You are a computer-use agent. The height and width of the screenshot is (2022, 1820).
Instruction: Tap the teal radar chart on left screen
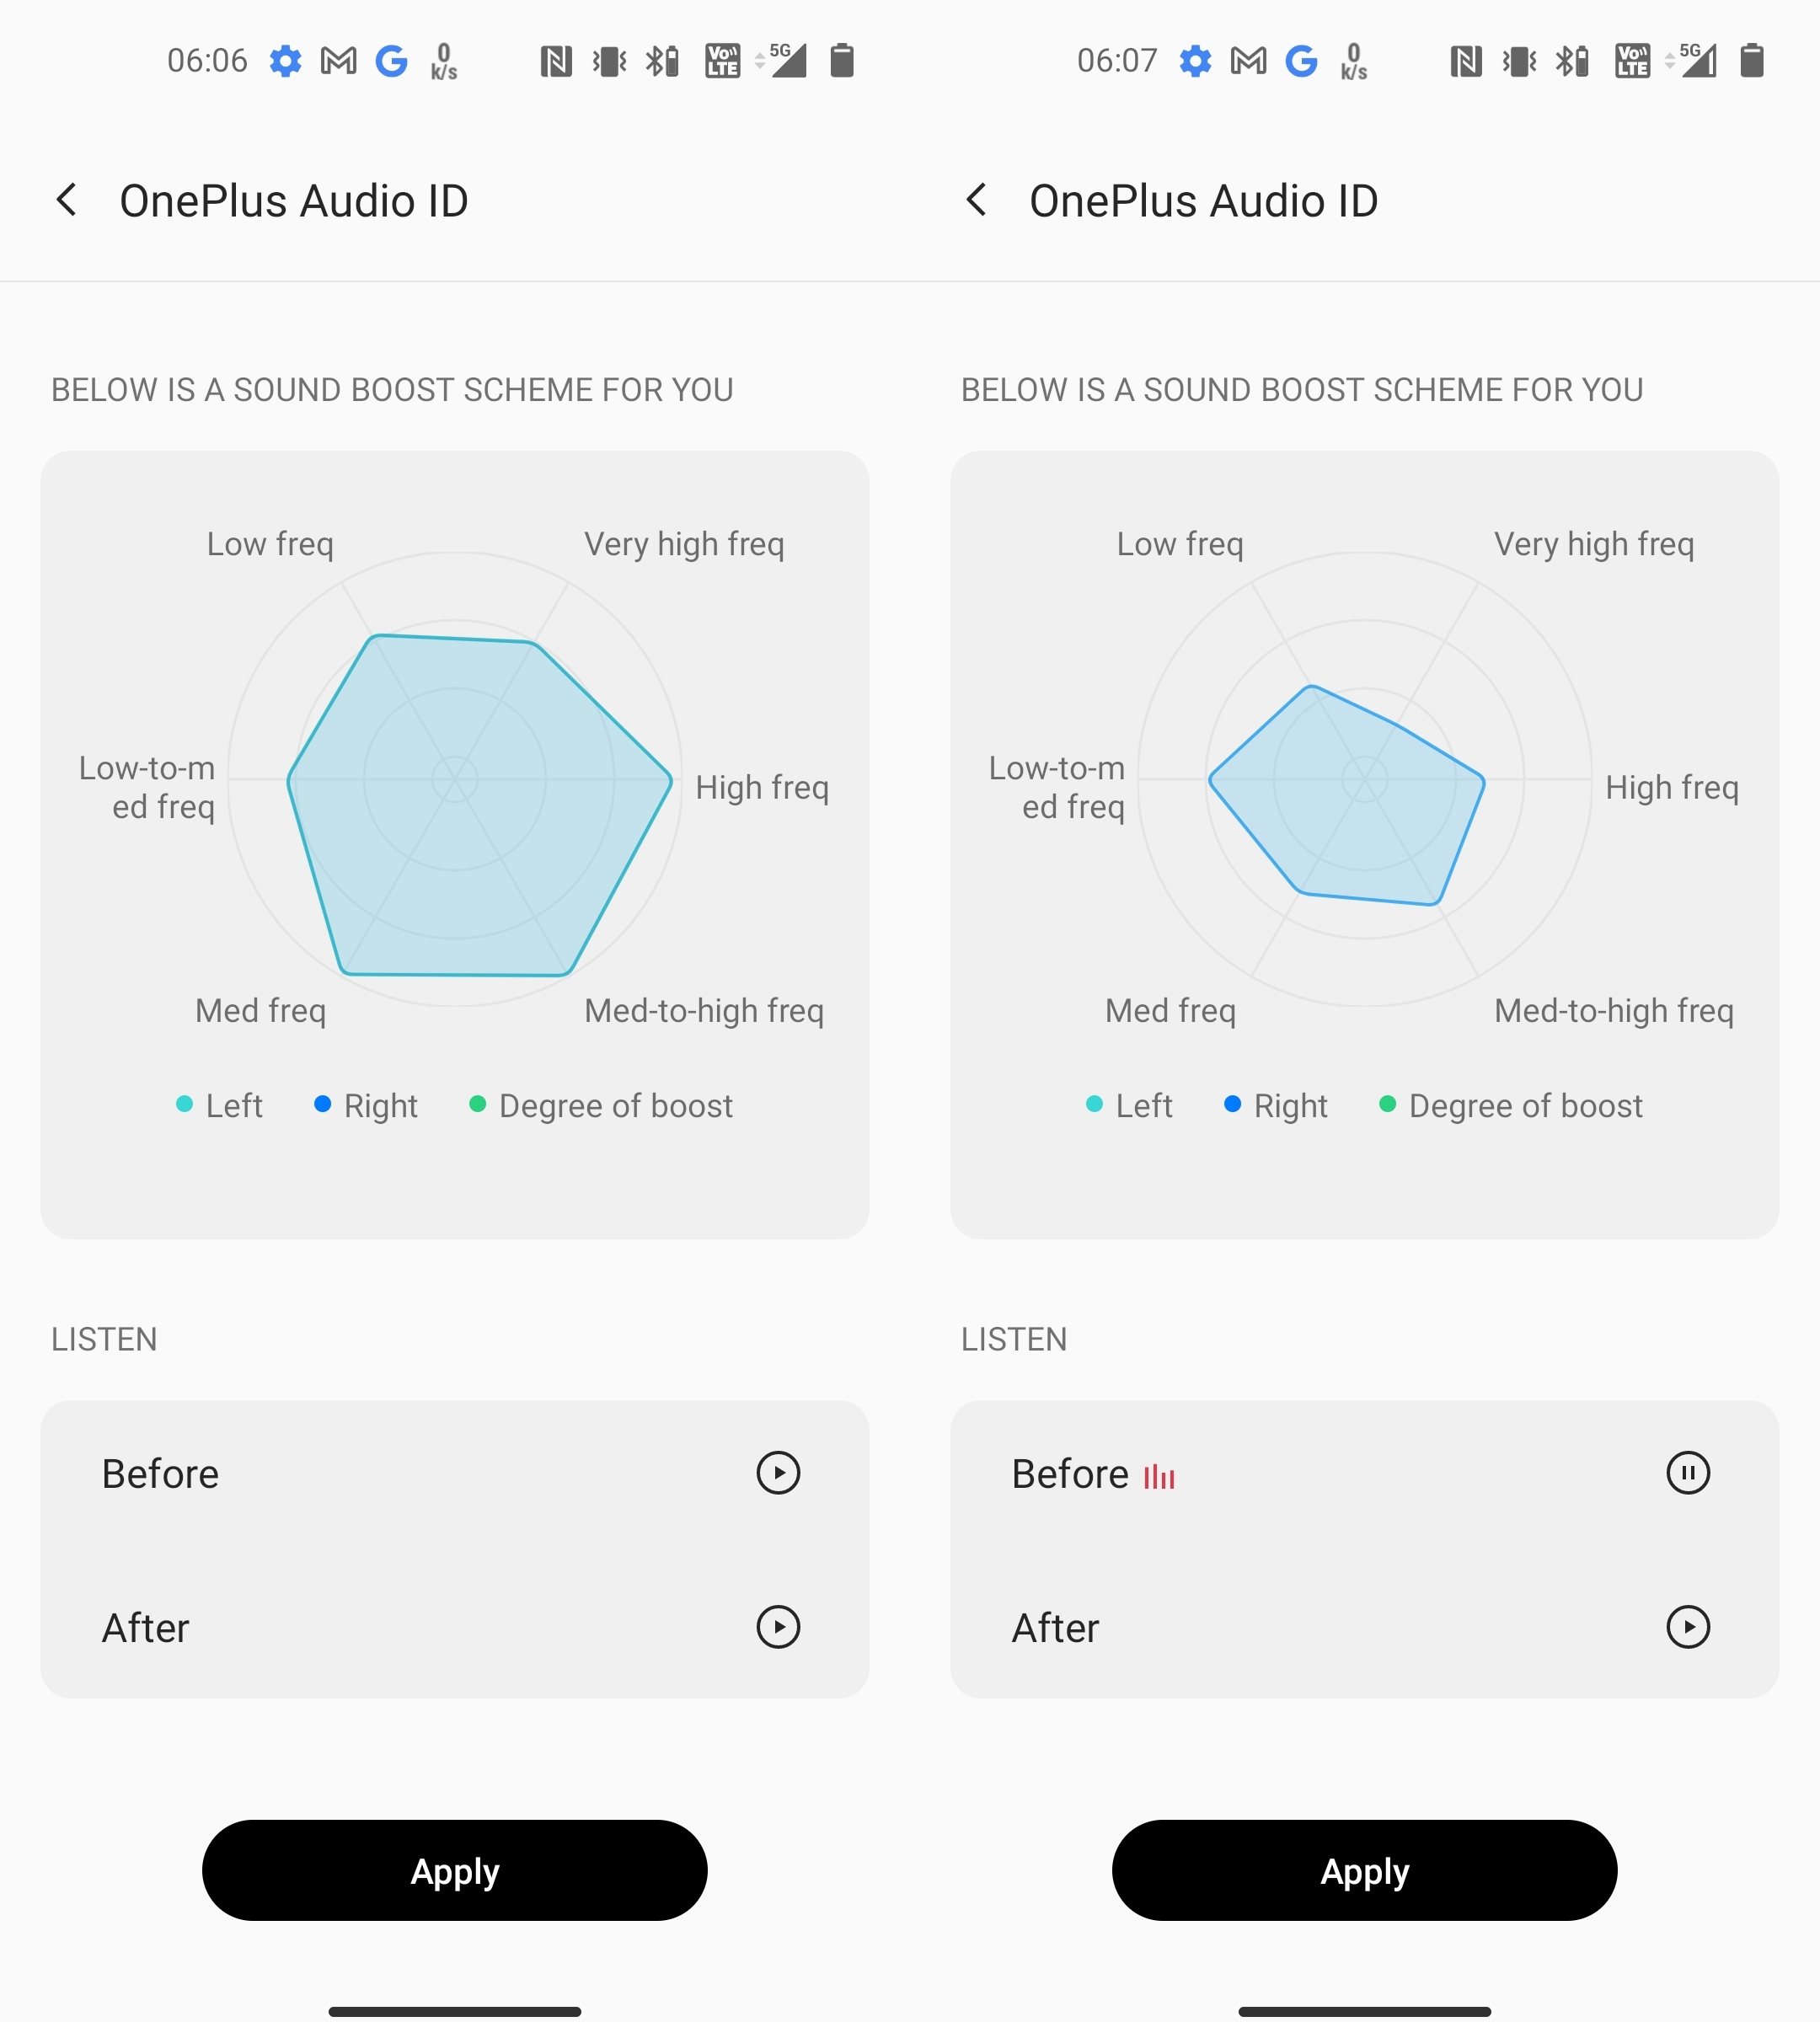(x=479, y=805)
